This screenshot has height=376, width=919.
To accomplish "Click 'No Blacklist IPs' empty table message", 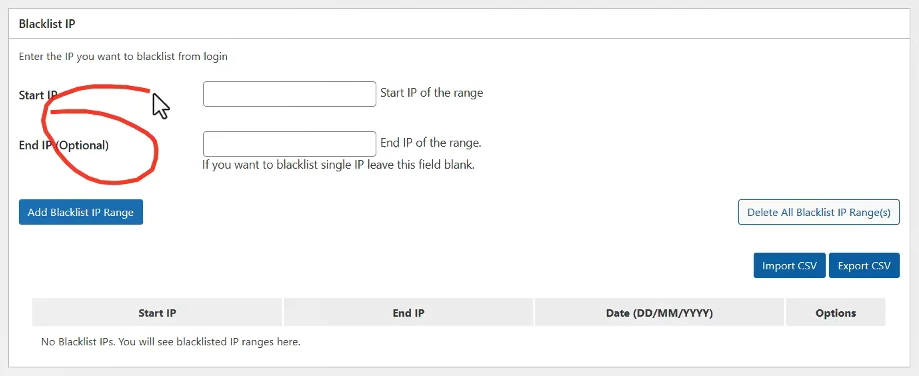I will tap(171, 341).
